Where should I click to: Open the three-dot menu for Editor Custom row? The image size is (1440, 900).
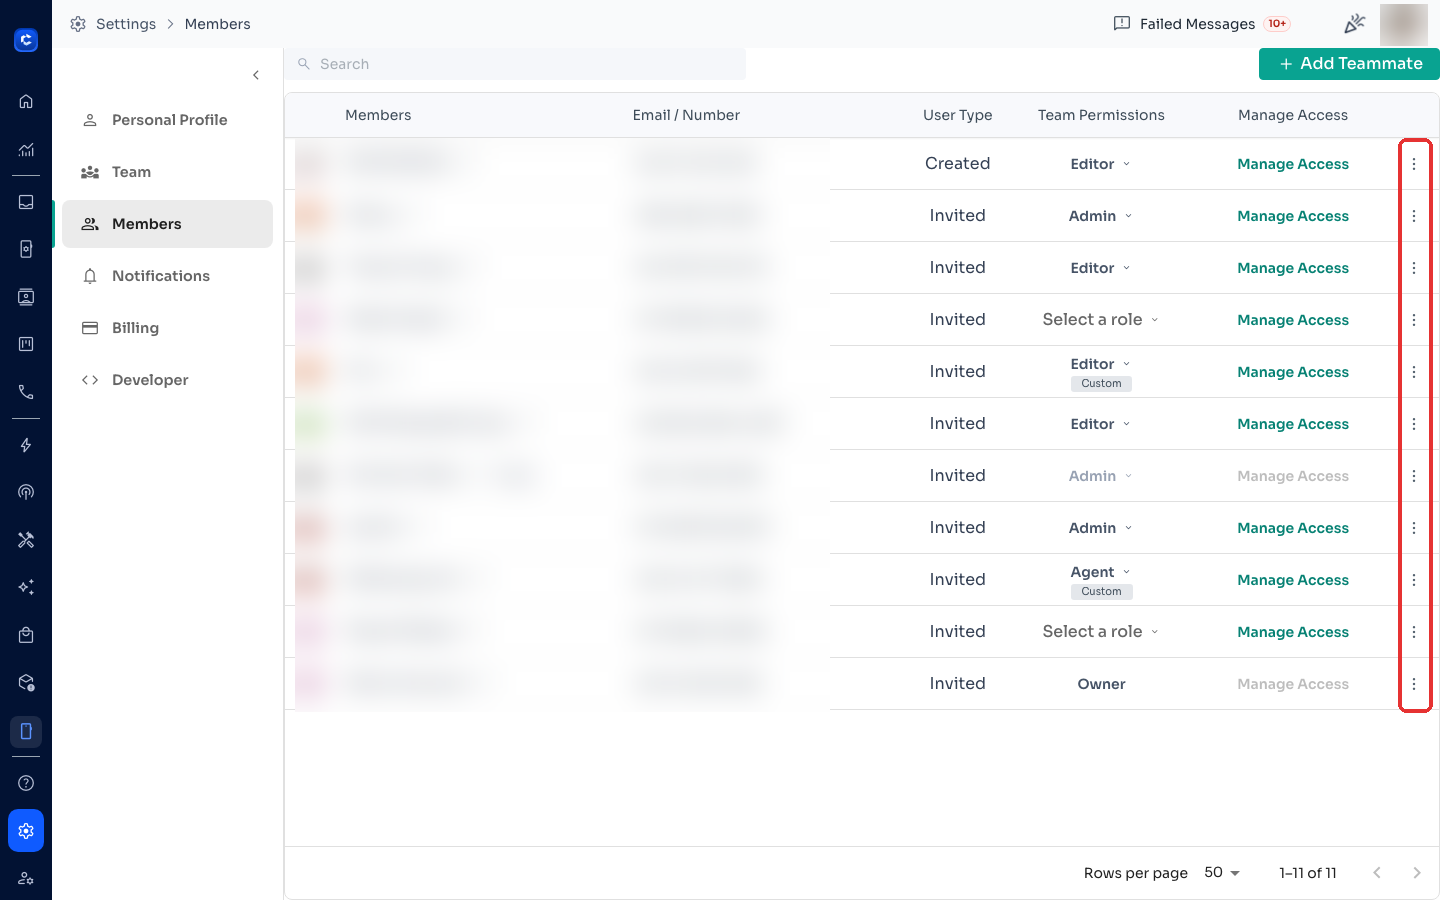click(x=1414, y=372)
